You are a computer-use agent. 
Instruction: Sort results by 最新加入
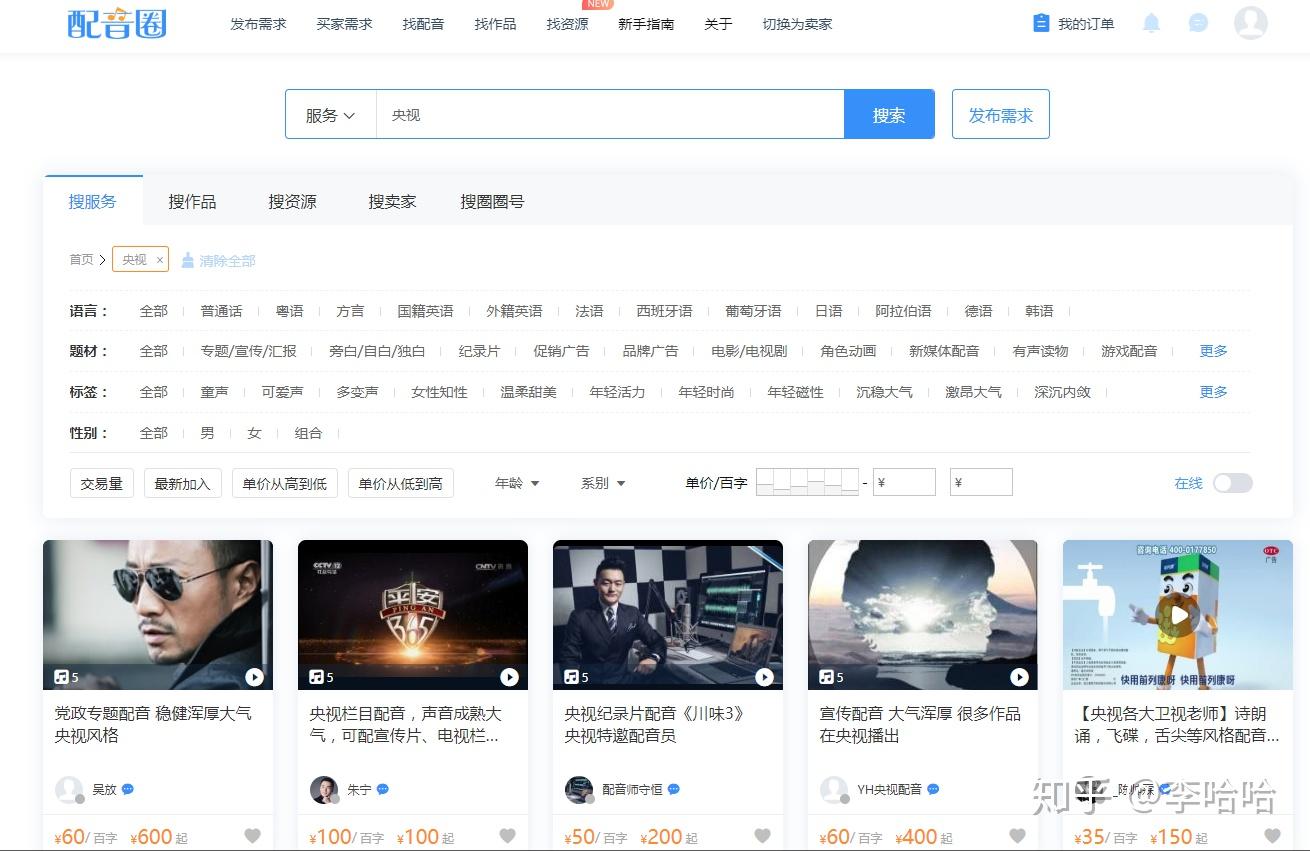click(x=183, y=483)
